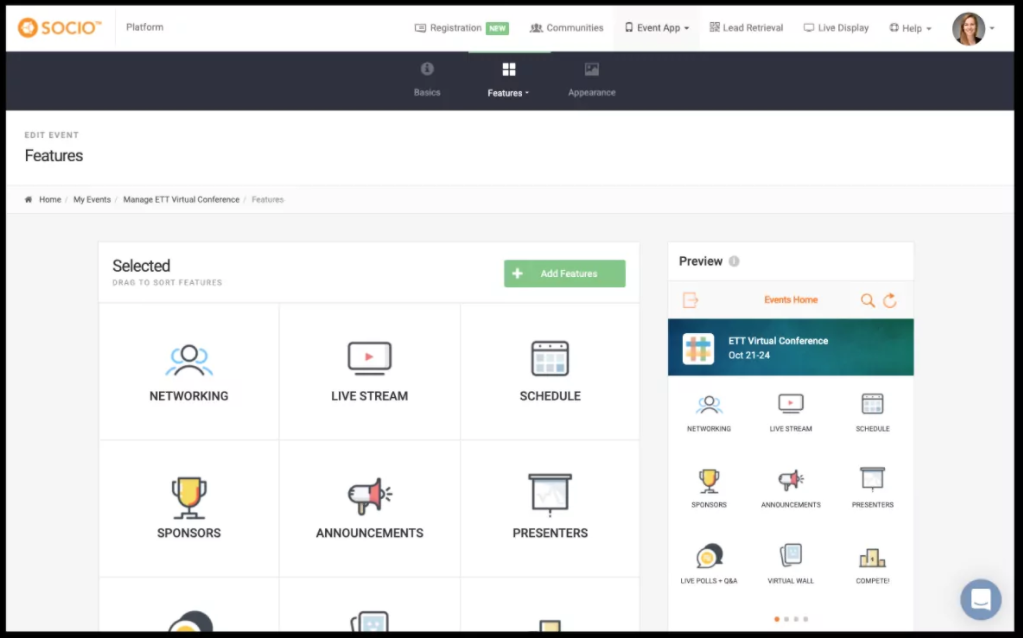This screenshot has width=1023, height=638.
Task: Select the first preview page dot
Action: [x=776, y=618]
